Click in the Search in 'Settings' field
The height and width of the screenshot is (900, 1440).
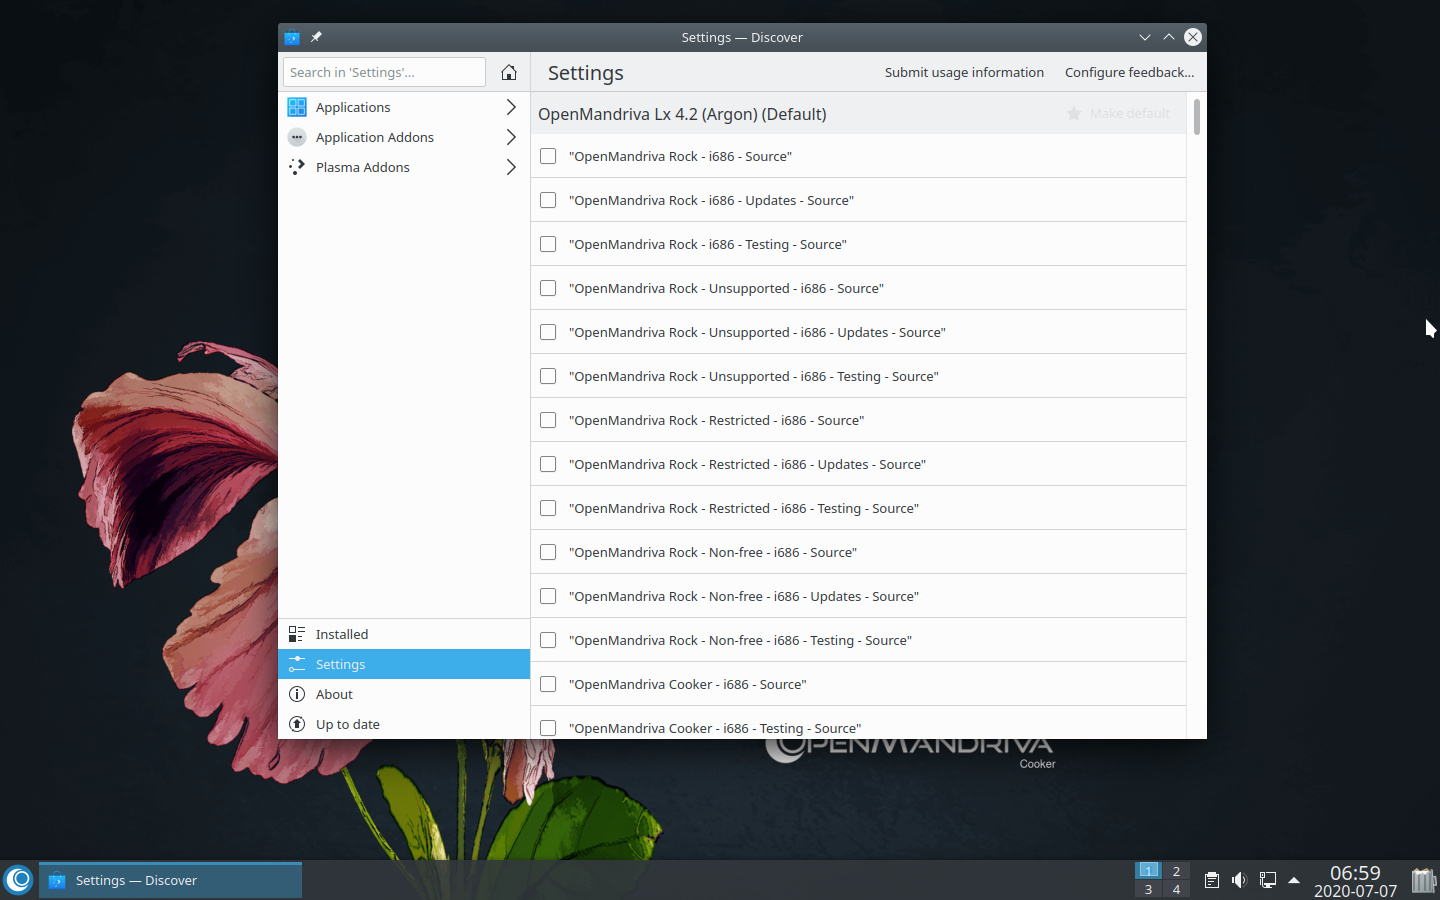coord(384,72)
